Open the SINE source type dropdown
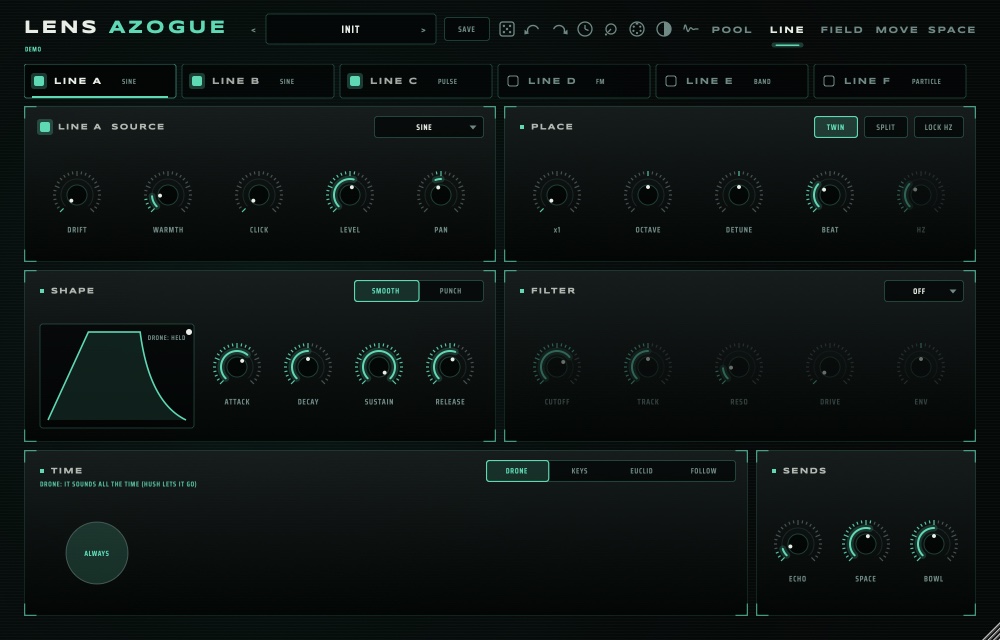 pos(429,127)
